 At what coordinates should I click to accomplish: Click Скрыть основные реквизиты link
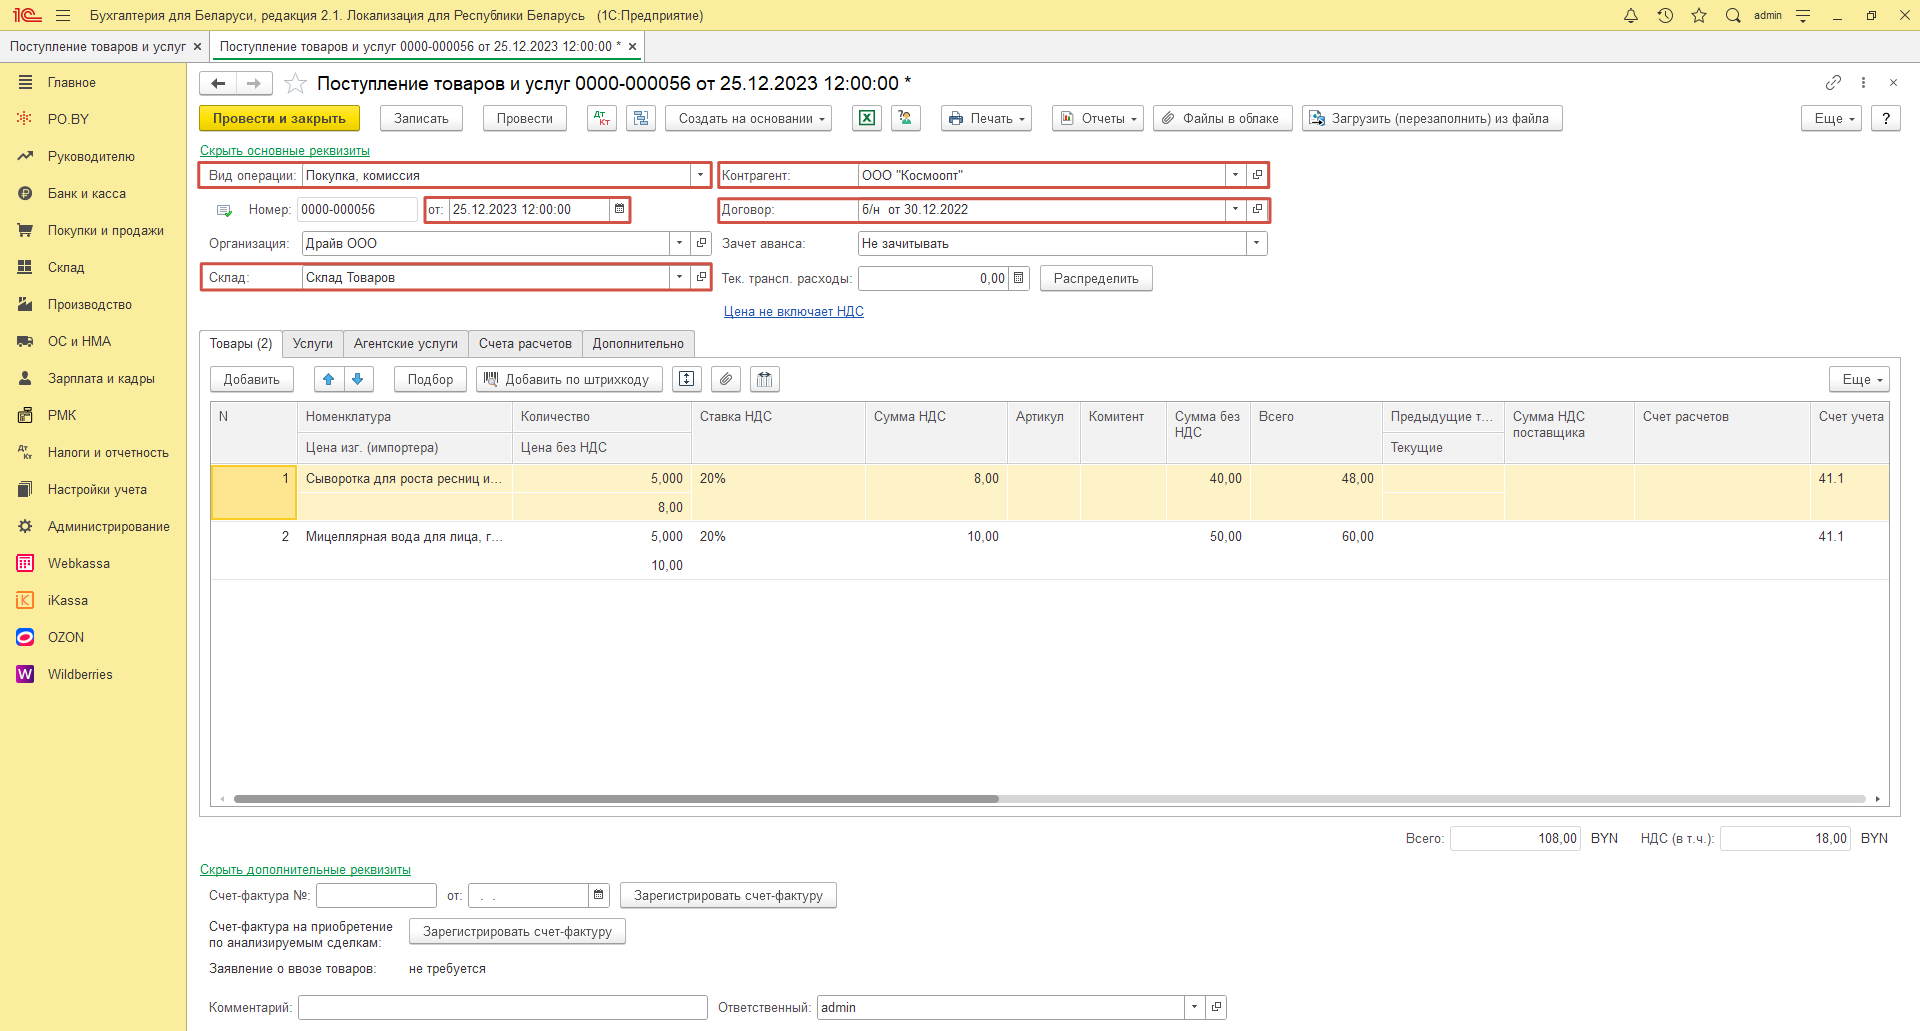(285, 150)
